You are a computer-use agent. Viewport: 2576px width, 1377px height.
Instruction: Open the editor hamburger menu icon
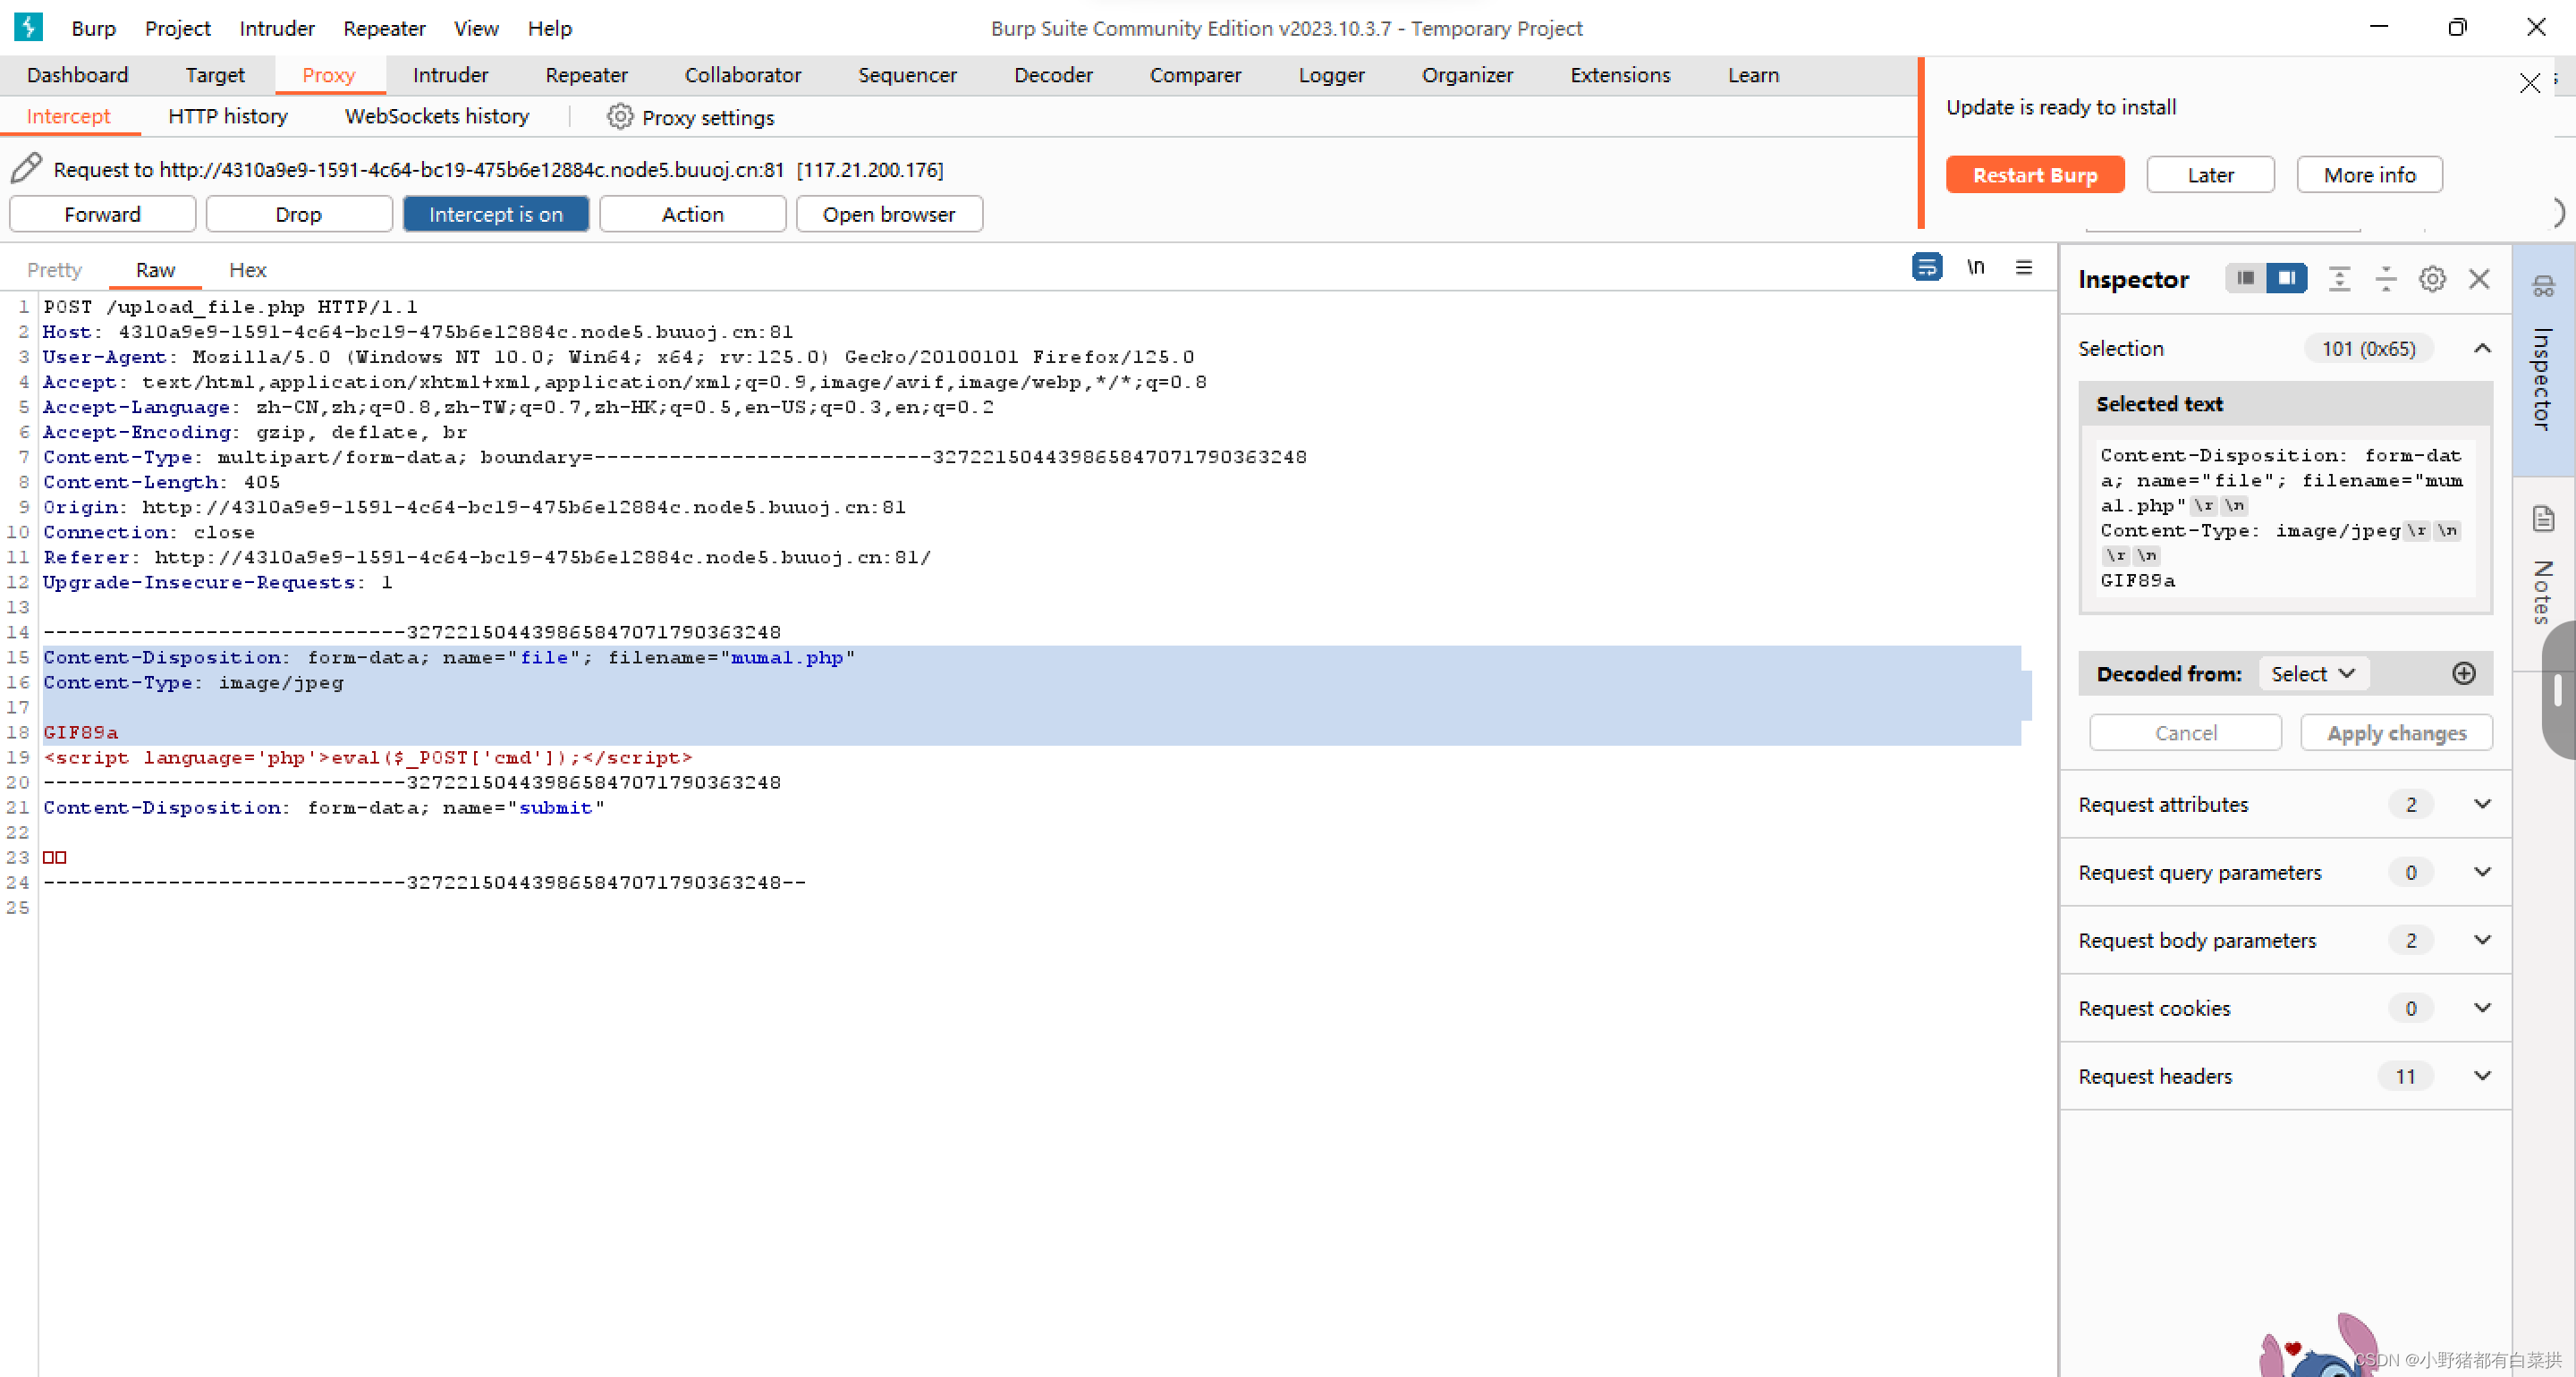tap(2024, 267)
